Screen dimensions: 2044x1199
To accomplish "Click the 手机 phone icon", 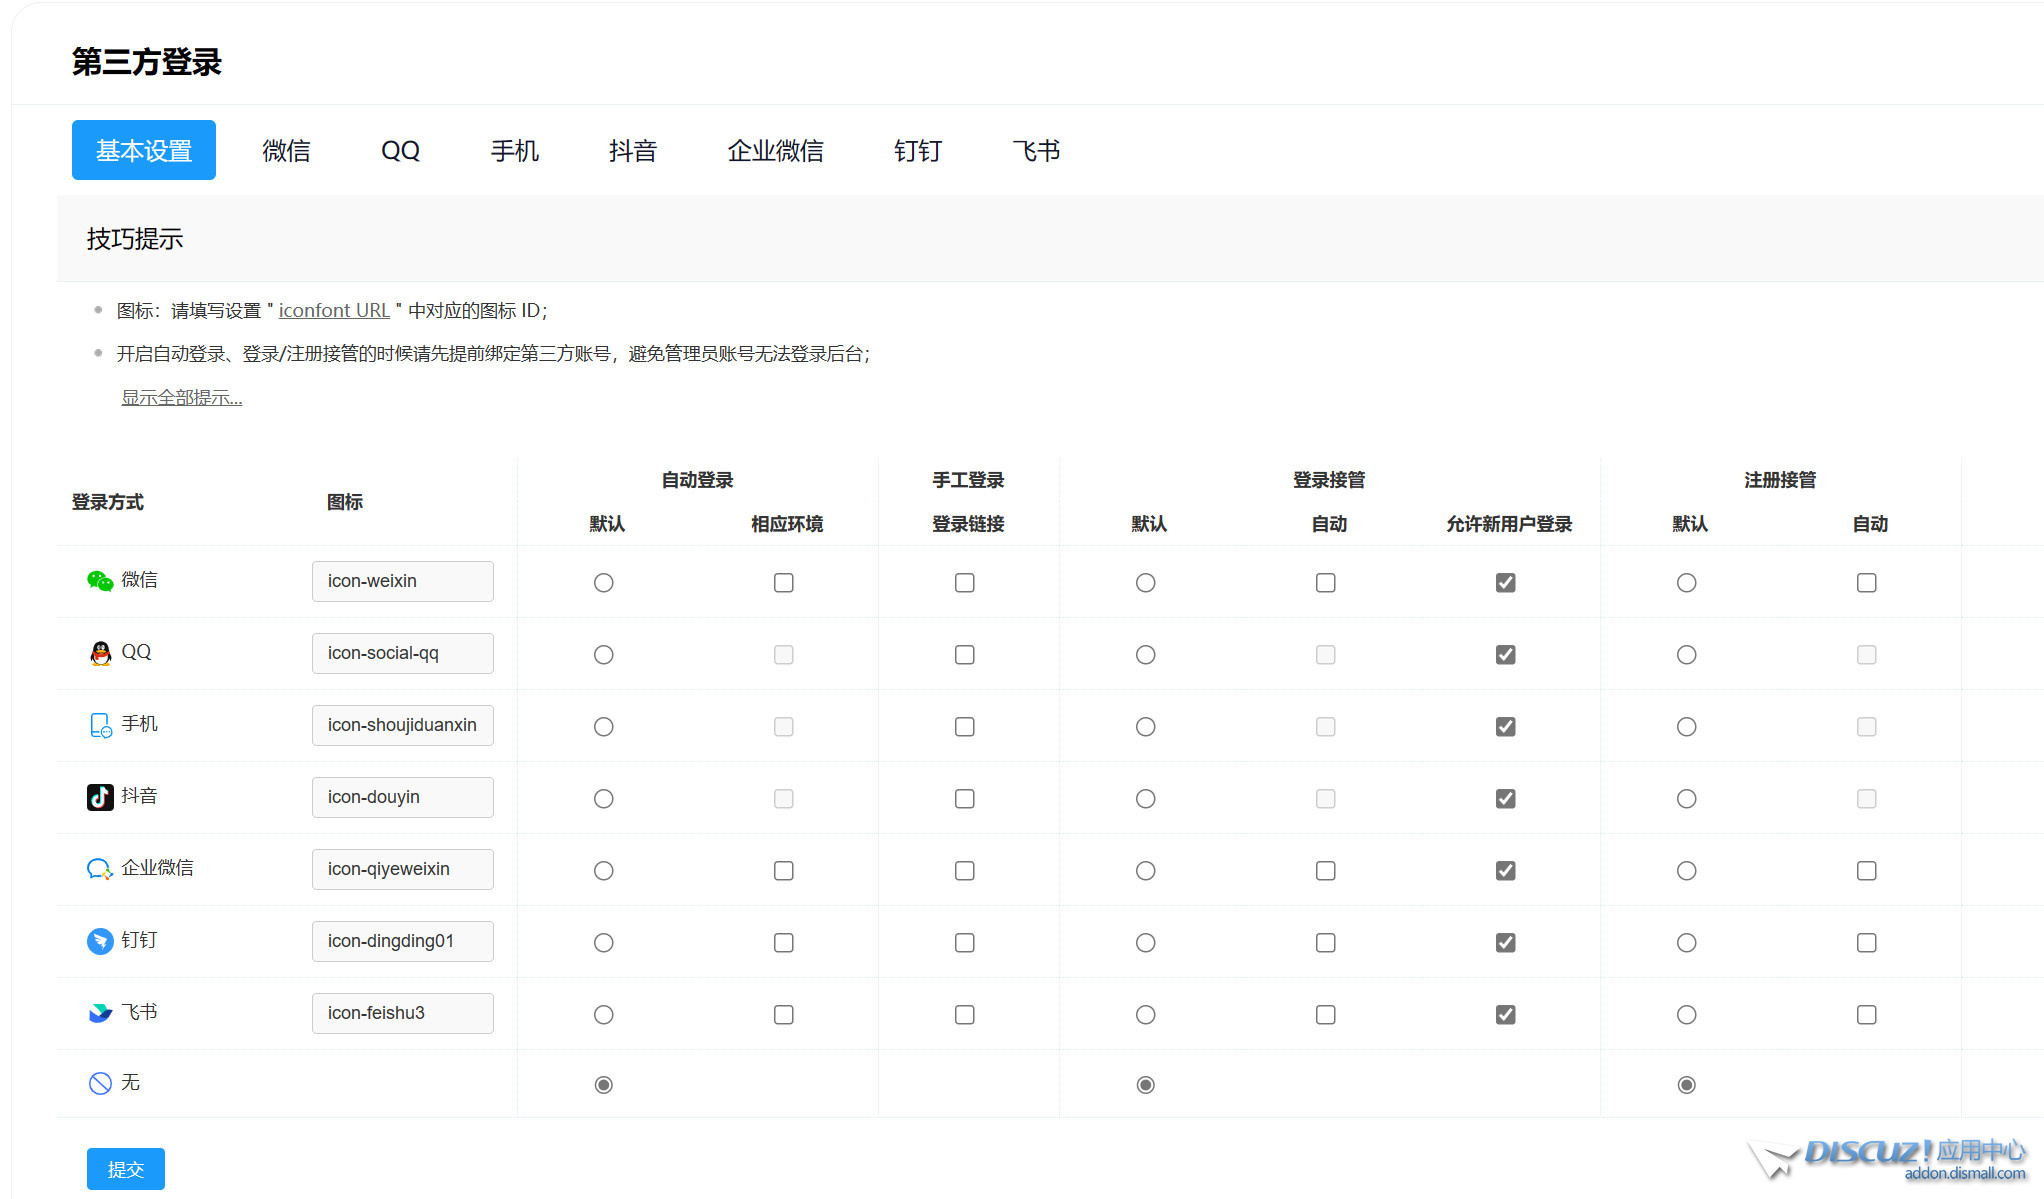I will click(100, 725).
